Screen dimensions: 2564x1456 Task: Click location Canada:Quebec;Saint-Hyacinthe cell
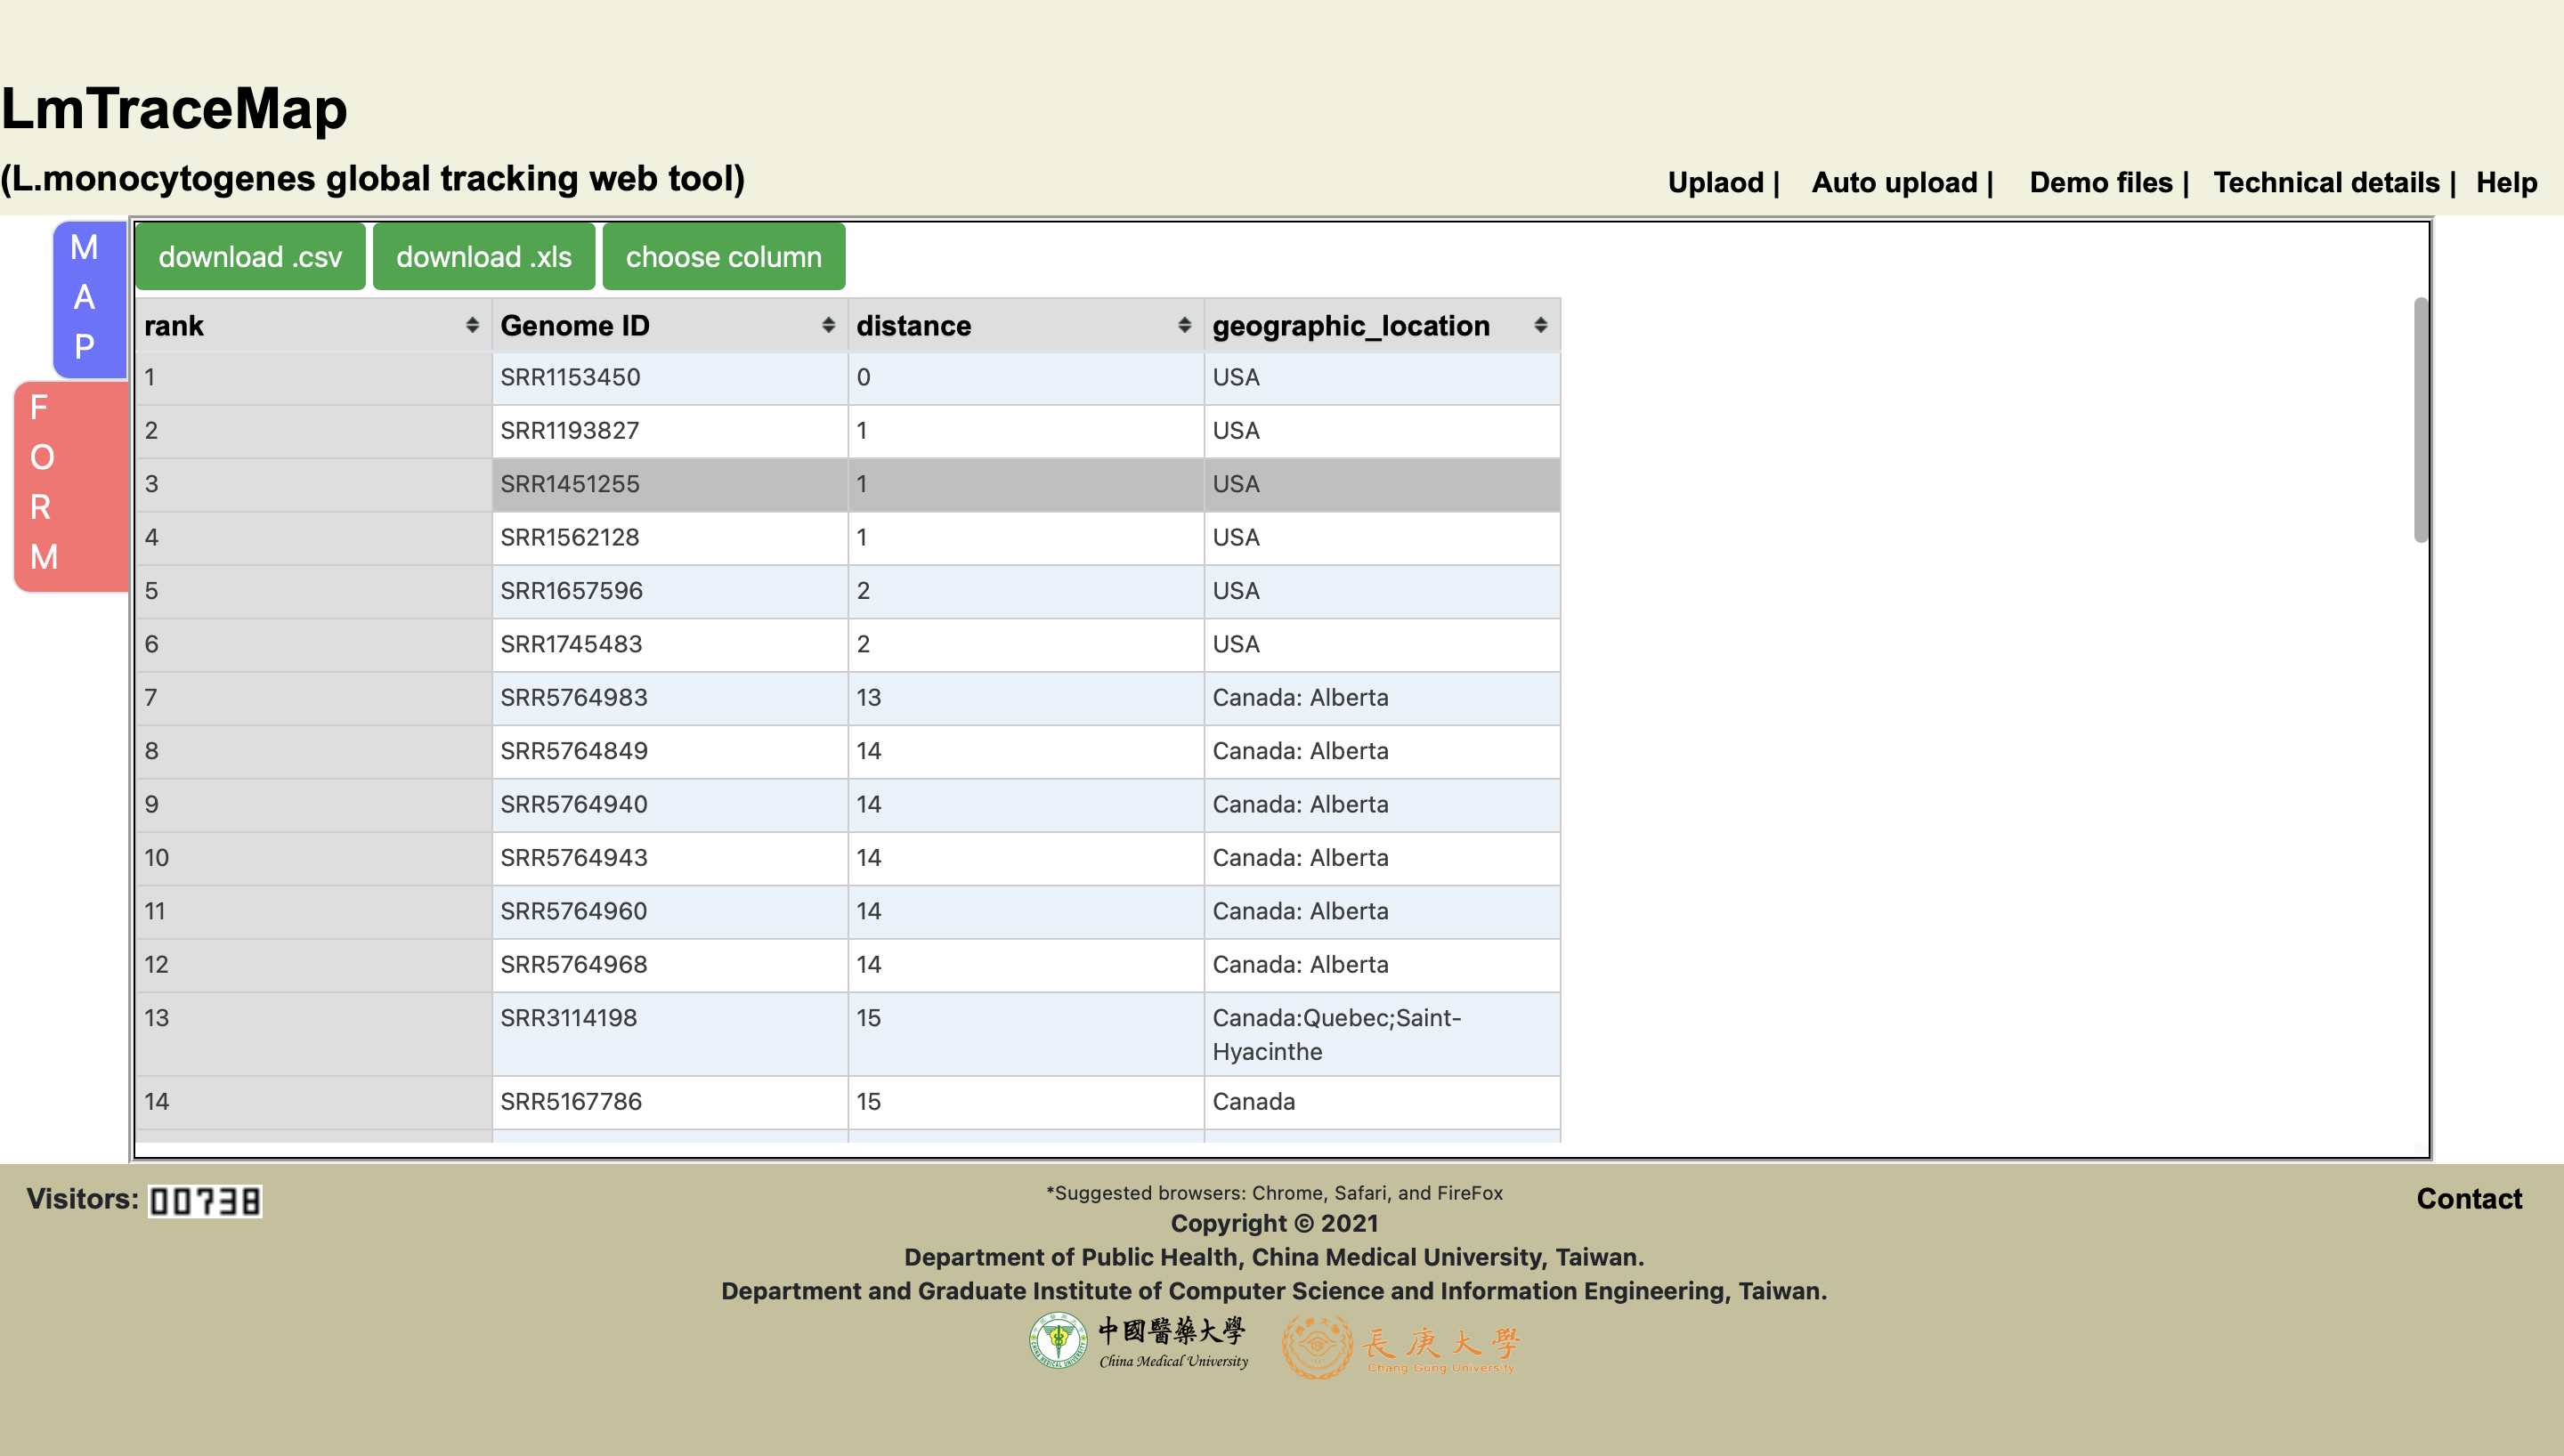click(1382, 1034)
